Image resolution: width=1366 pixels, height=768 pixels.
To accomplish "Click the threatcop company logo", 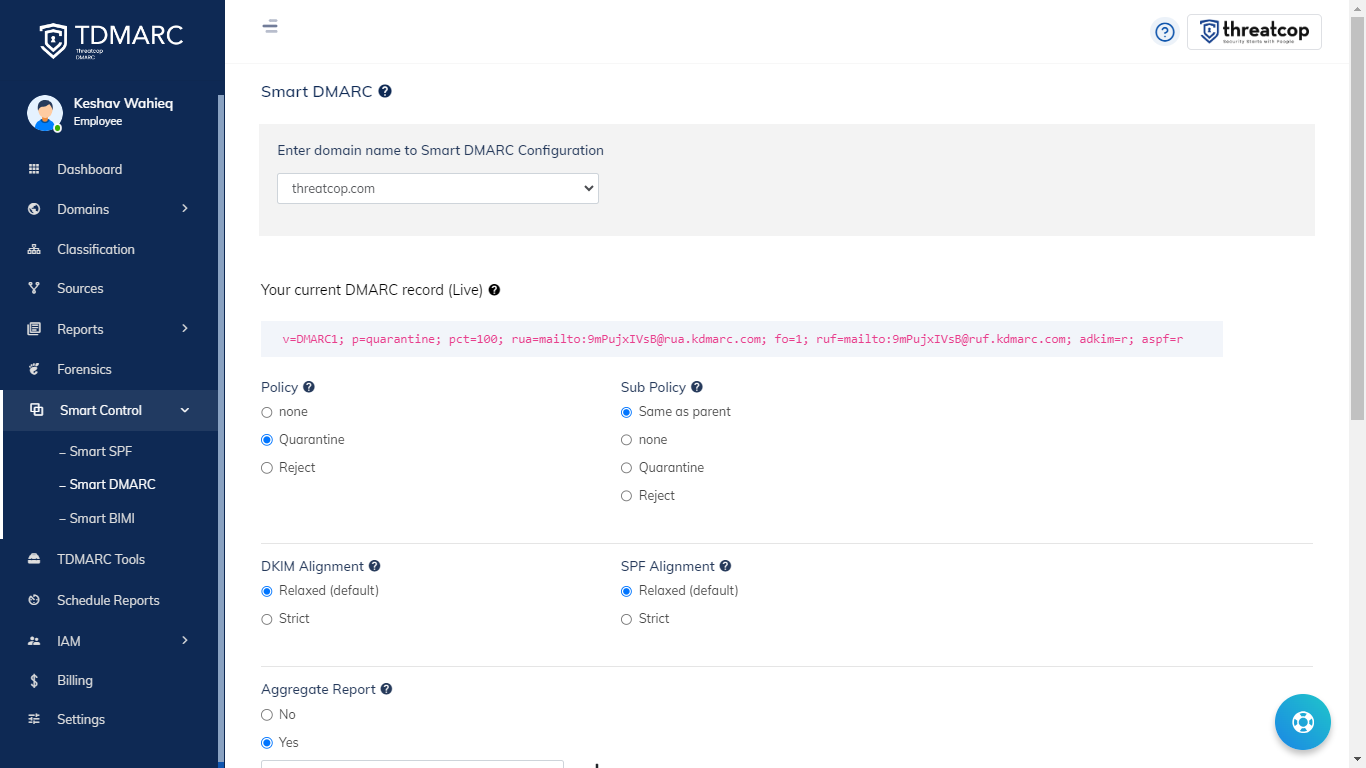I will pyautogui.click(x=1254, y=32).
